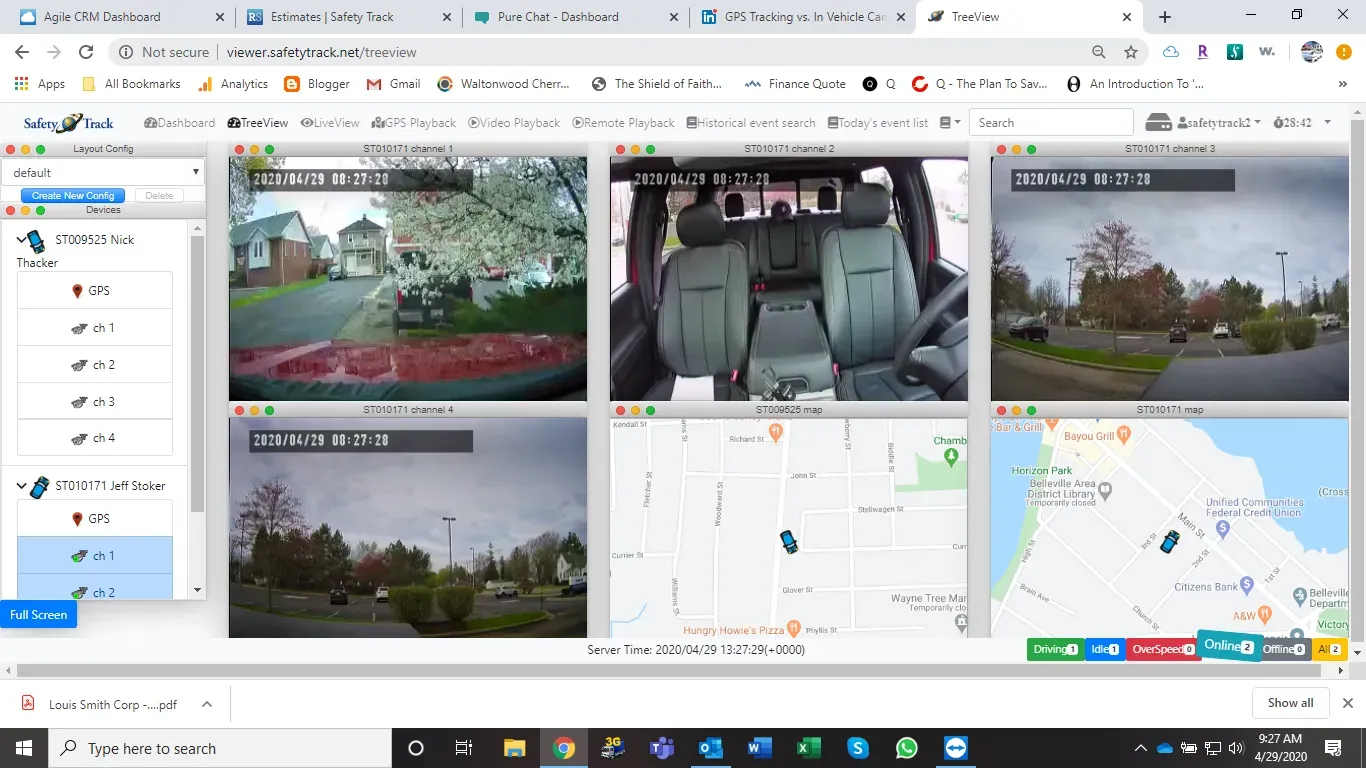Select ch 3 camera for ST009525
Viewport: 1366px width, 768px height.
[x=94, y=401]
